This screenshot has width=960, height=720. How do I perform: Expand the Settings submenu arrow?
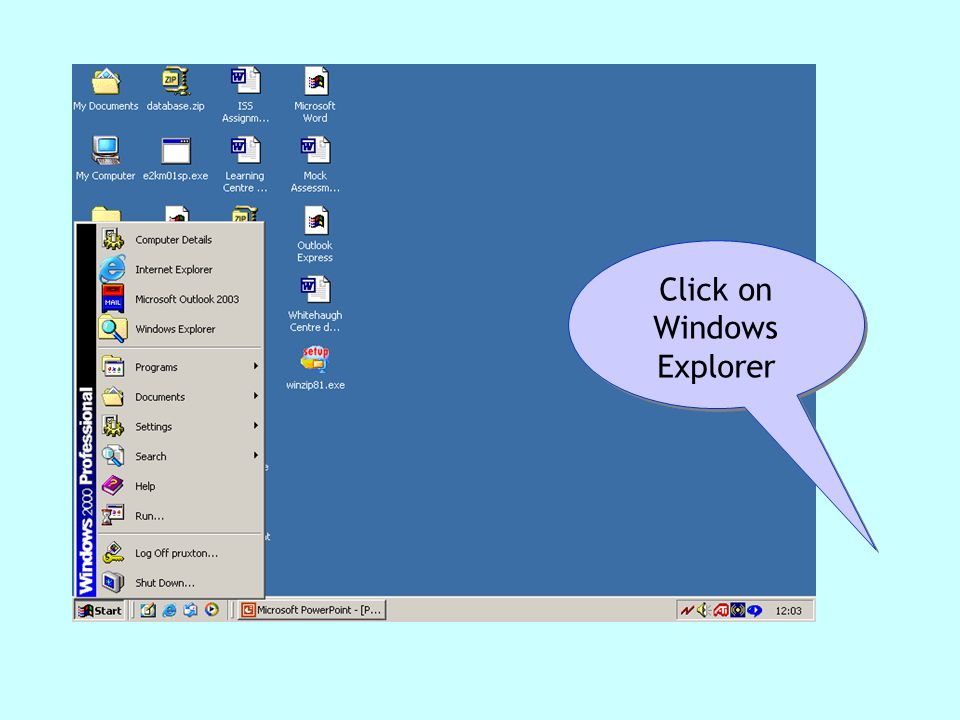(x=255, y=426)
